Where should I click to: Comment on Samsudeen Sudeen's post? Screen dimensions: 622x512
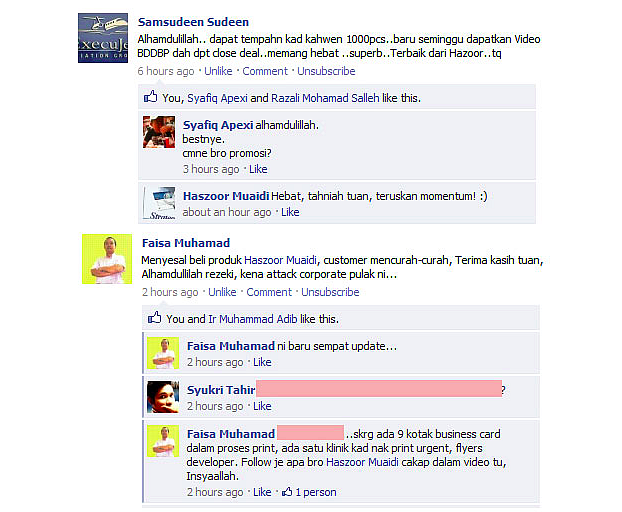265,71
